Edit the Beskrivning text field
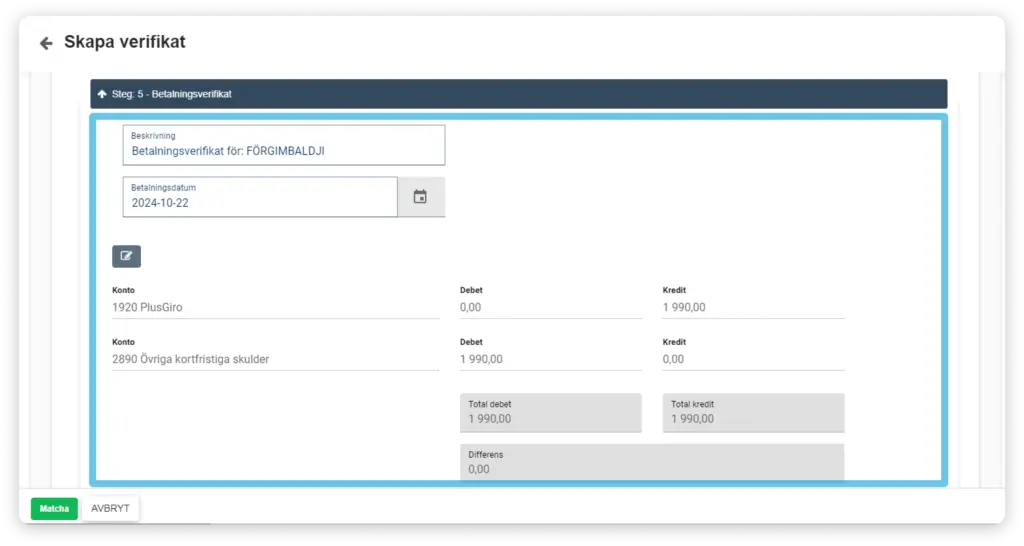Screen dimensions: 1024x546 click(283, 145)
